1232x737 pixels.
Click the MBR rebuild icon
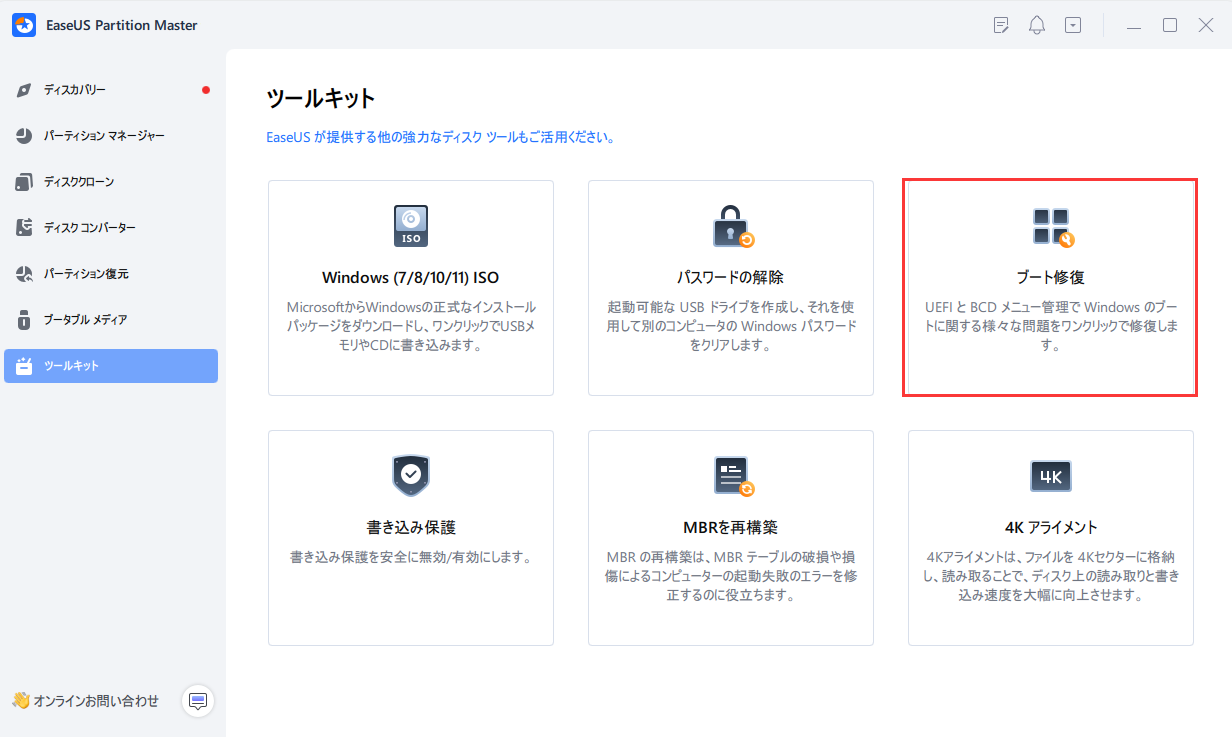(732, 476)
